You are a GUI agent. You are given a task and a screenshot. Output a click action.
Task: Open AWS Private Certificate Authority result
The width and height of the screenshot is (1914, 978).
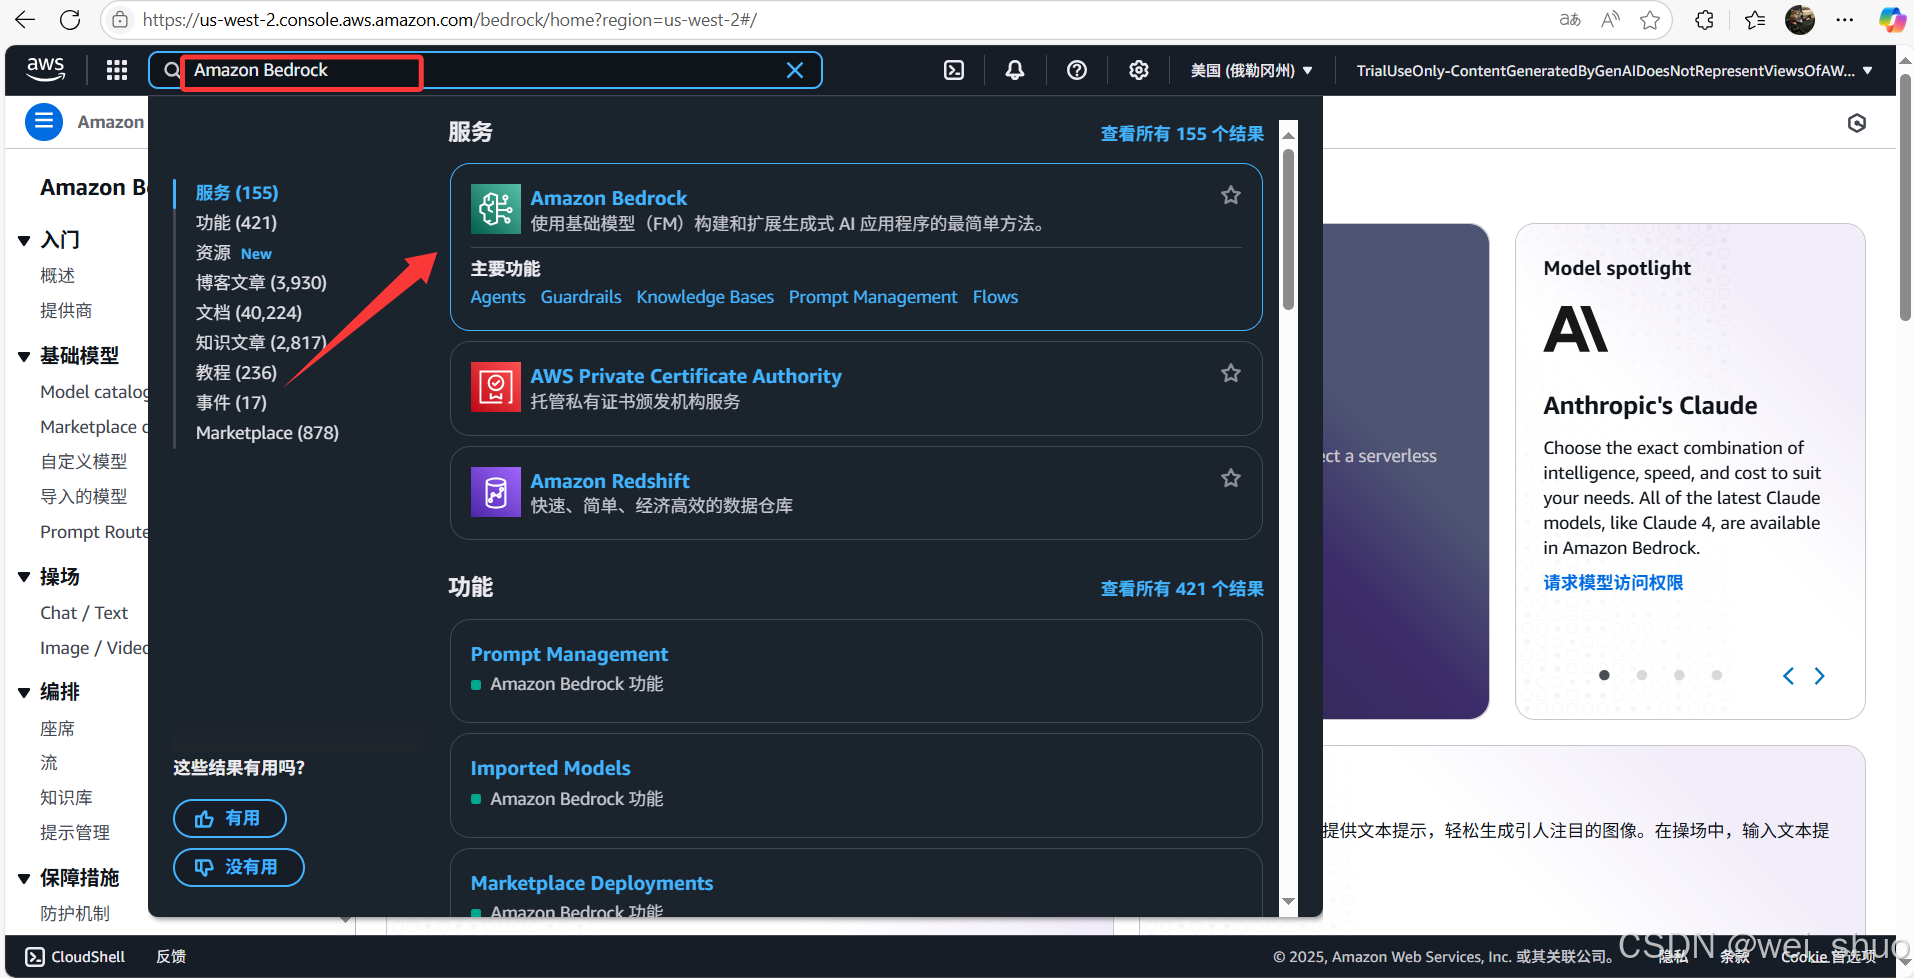[x=686, y=376]
